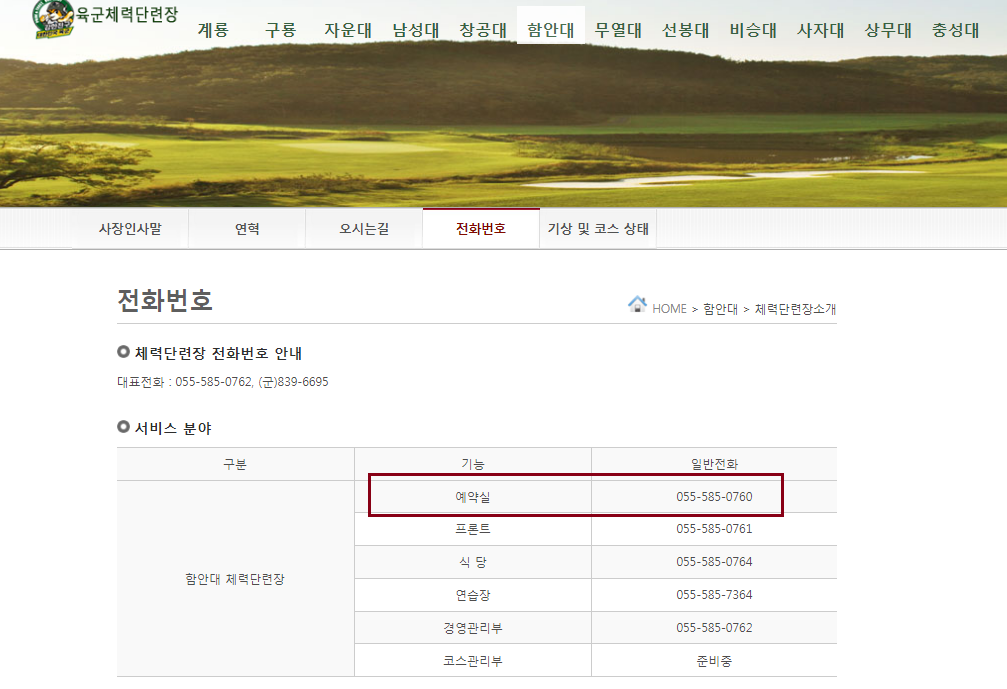The height and width of the screenshot is (689, 1007).
Task: Click the home icon in breadcrumb
Action: click(637, 304)
